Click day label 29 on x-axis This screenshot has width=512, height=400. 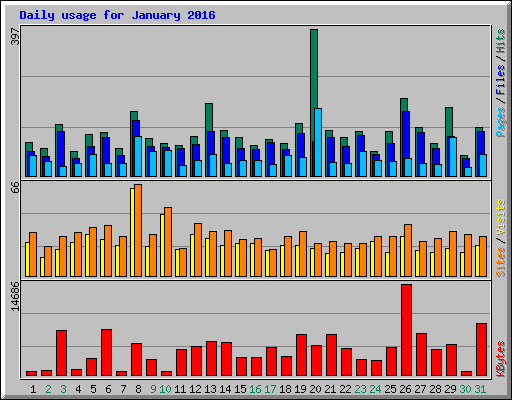tap(450, 389)
